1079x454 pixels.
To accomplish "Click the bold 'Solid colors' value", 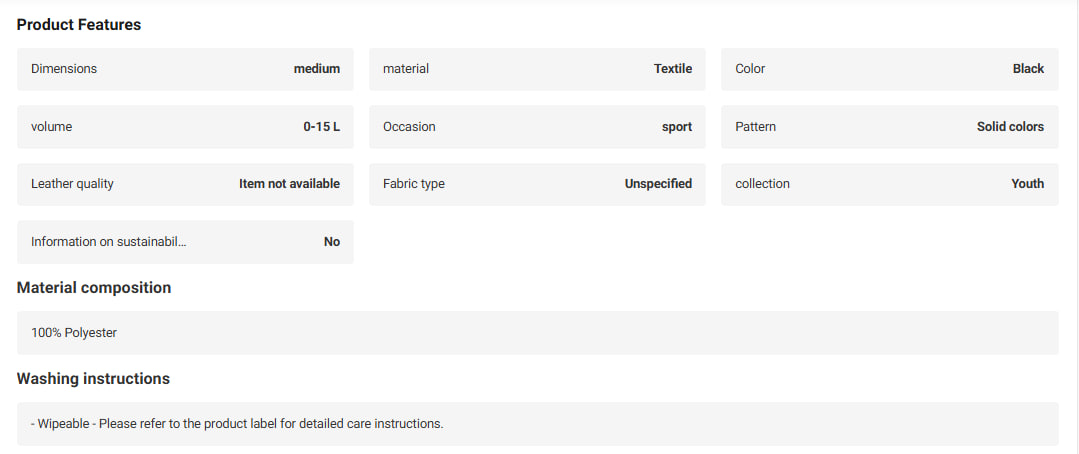I will pos(1010,127).
